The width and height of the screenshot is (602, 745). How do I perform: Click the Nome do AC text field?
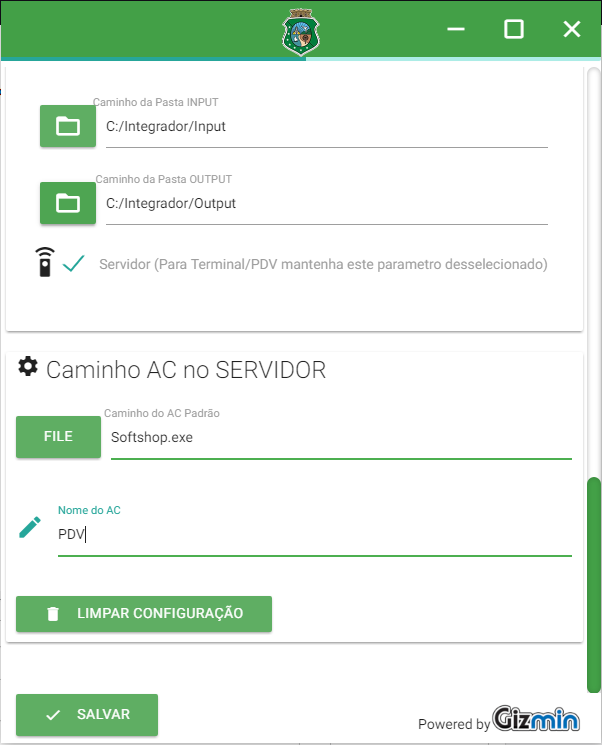[314, 535]
